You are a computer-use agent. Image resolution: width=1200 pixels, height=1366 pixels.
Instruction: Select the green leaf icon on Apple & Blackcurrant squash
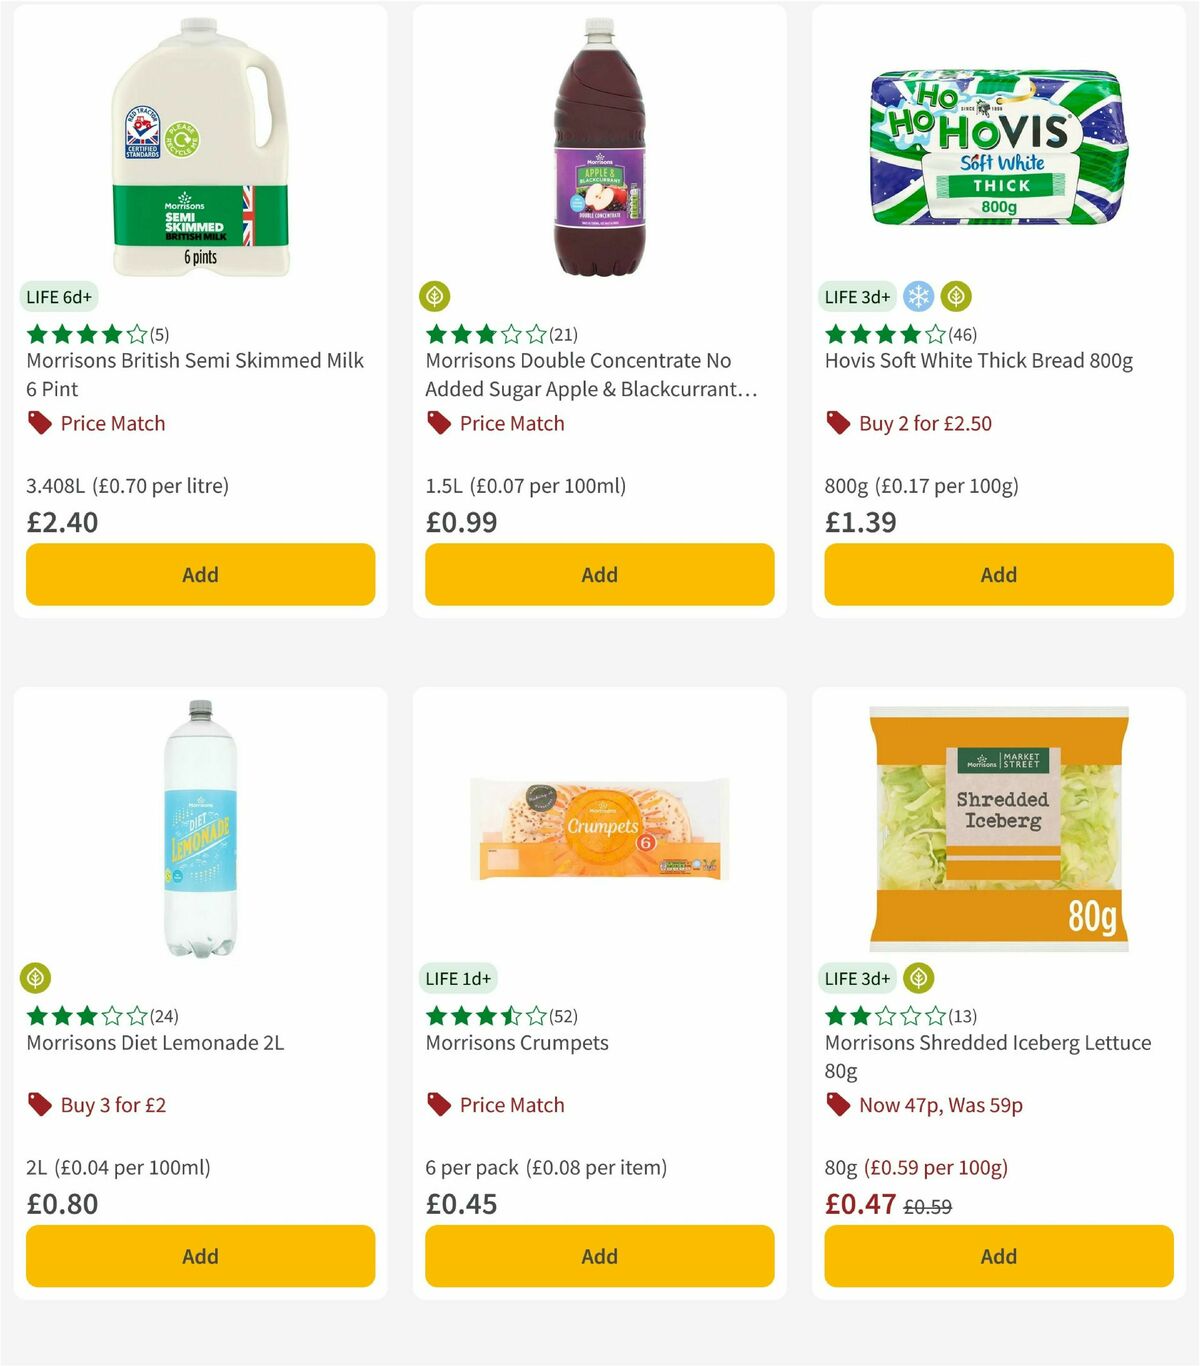pyautogui.click(x=433, y=296)
